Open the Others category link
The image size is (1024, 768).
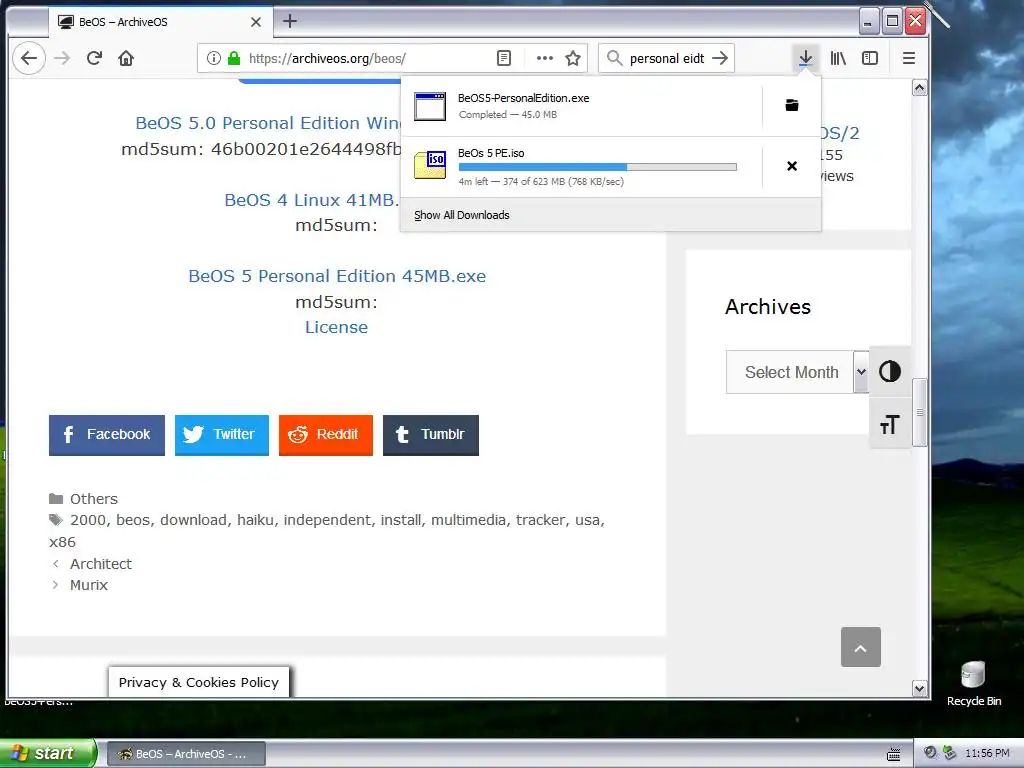click(x=94, y=499)
